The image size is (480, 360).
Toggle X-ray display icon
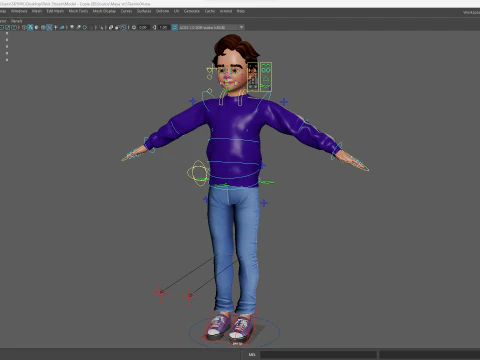(111, 27)
